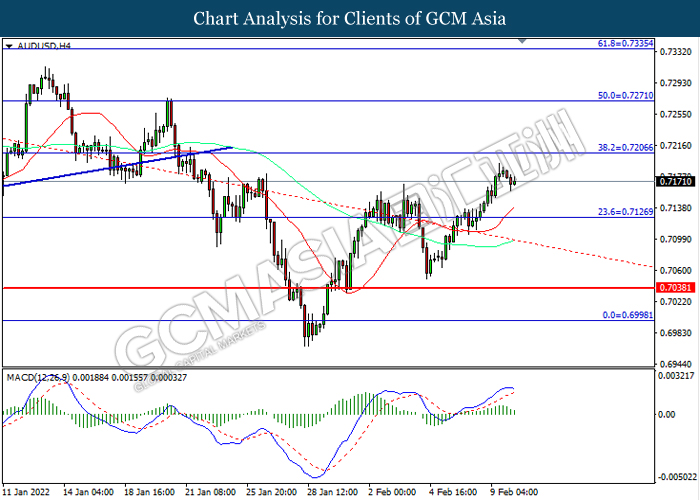Image resolution: width=700 pixels, height=500 pixels.
Task: Select the 23.6=0.71269 Fibonacci label
Action: click(x=625, y=212)
